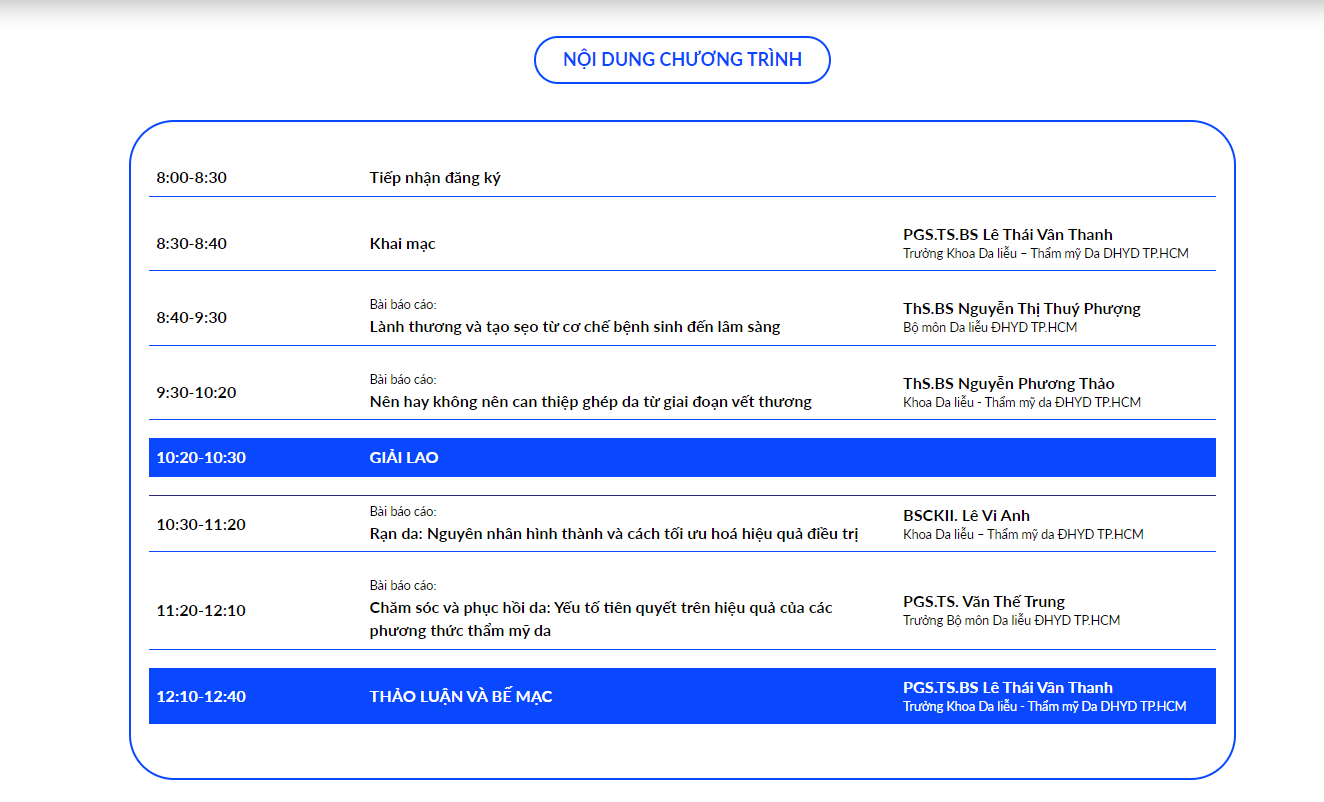Select the 12:10-12:40 time entry
This screenshot has width=1324, height=802.
[x=201, y=697]
